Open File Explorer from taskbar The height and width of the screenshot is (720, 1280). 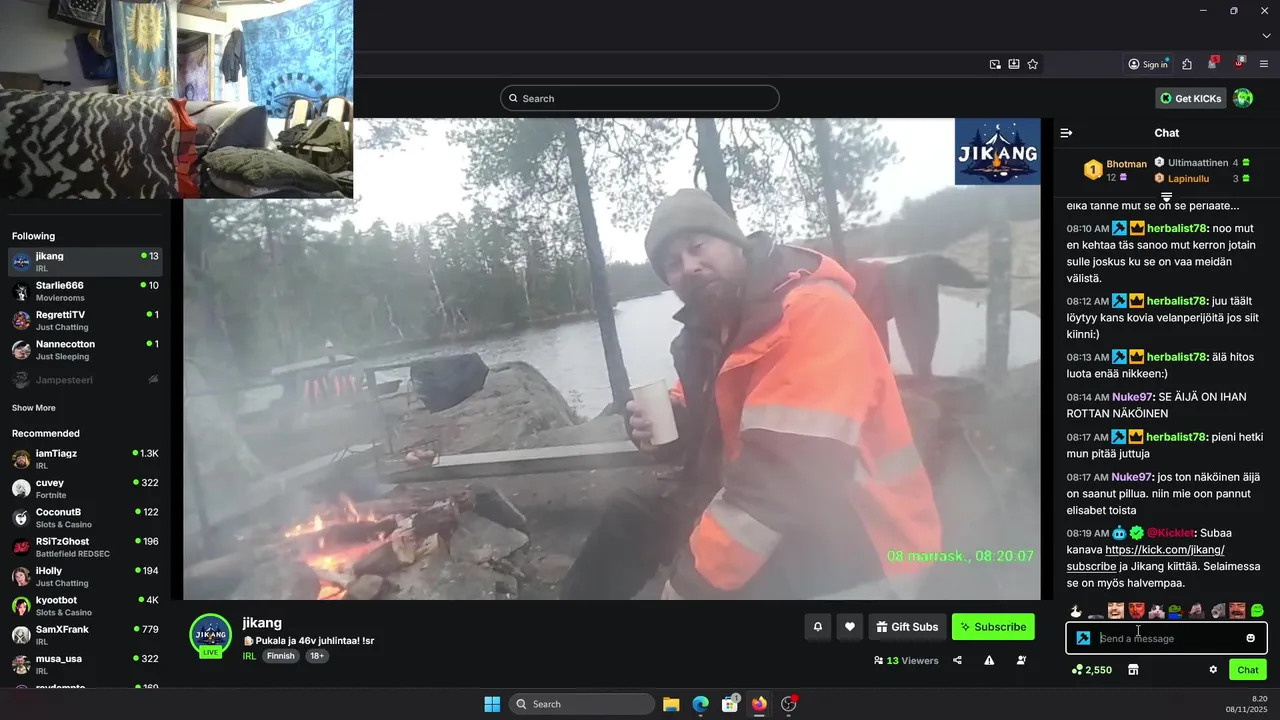click(671, 704)
